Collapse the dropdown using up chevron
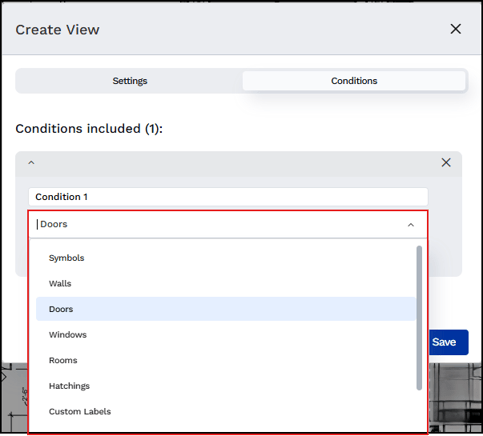Viewport: 483px width, 436px height. click(411, 225)
